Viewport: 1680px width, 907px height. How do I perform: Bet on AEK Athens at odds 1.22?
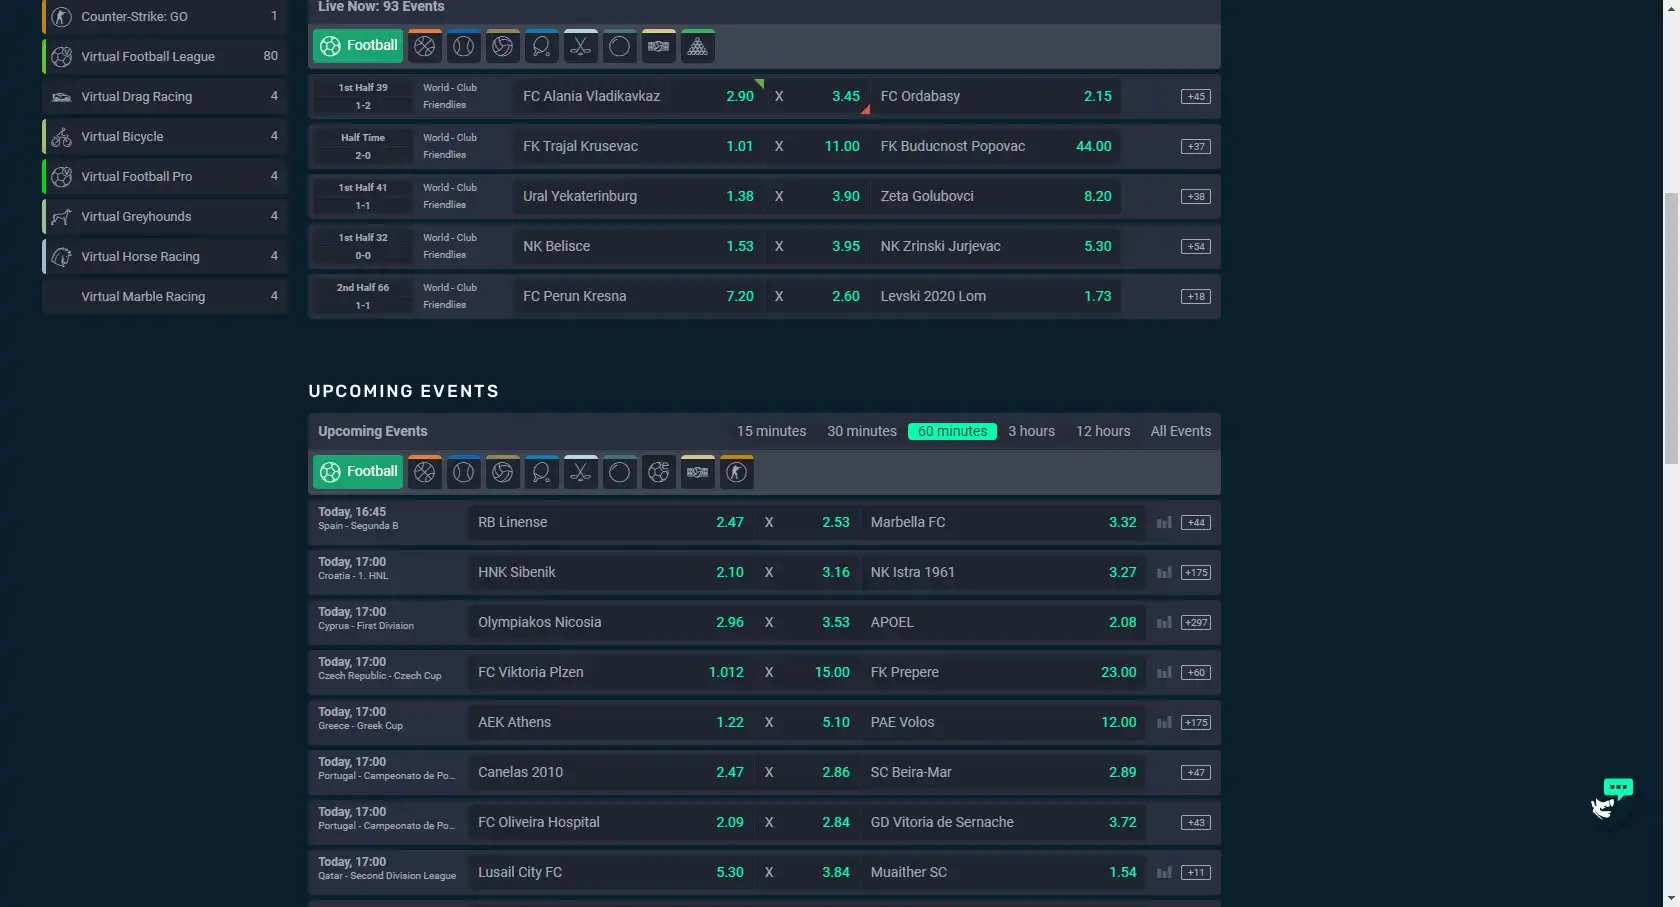[729, 723]
